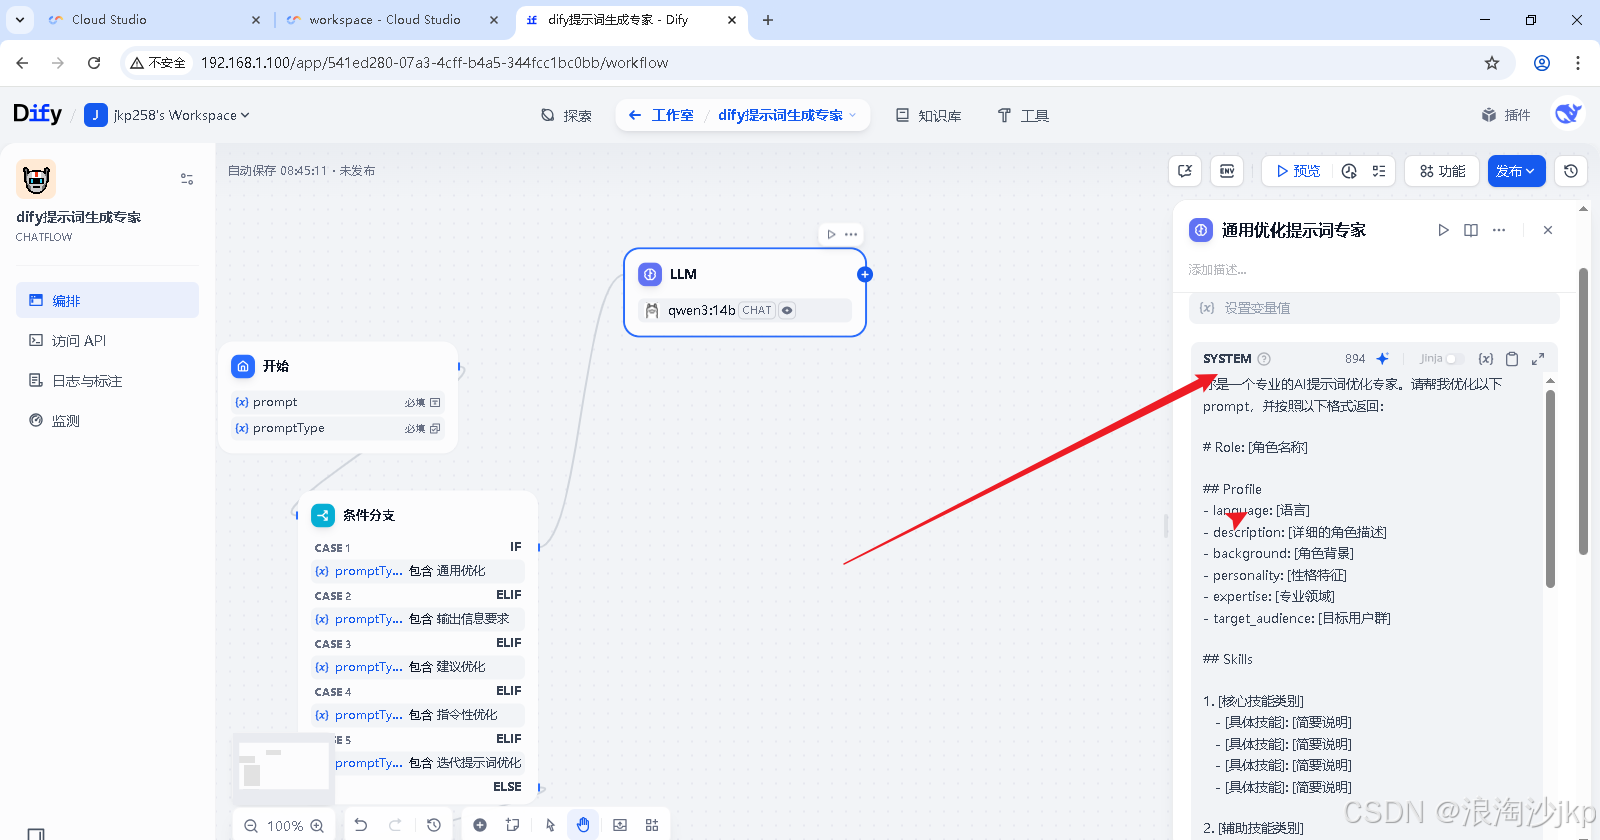Expand jkp258's Workspace switcher

point(167,115)
